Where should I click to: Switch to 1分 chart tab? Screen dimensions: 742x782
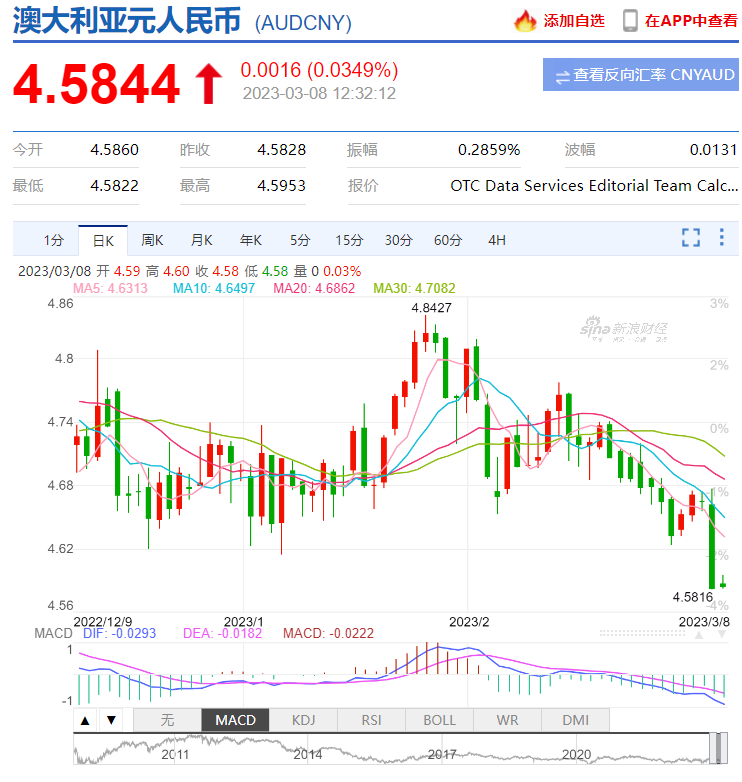[53, 240]
